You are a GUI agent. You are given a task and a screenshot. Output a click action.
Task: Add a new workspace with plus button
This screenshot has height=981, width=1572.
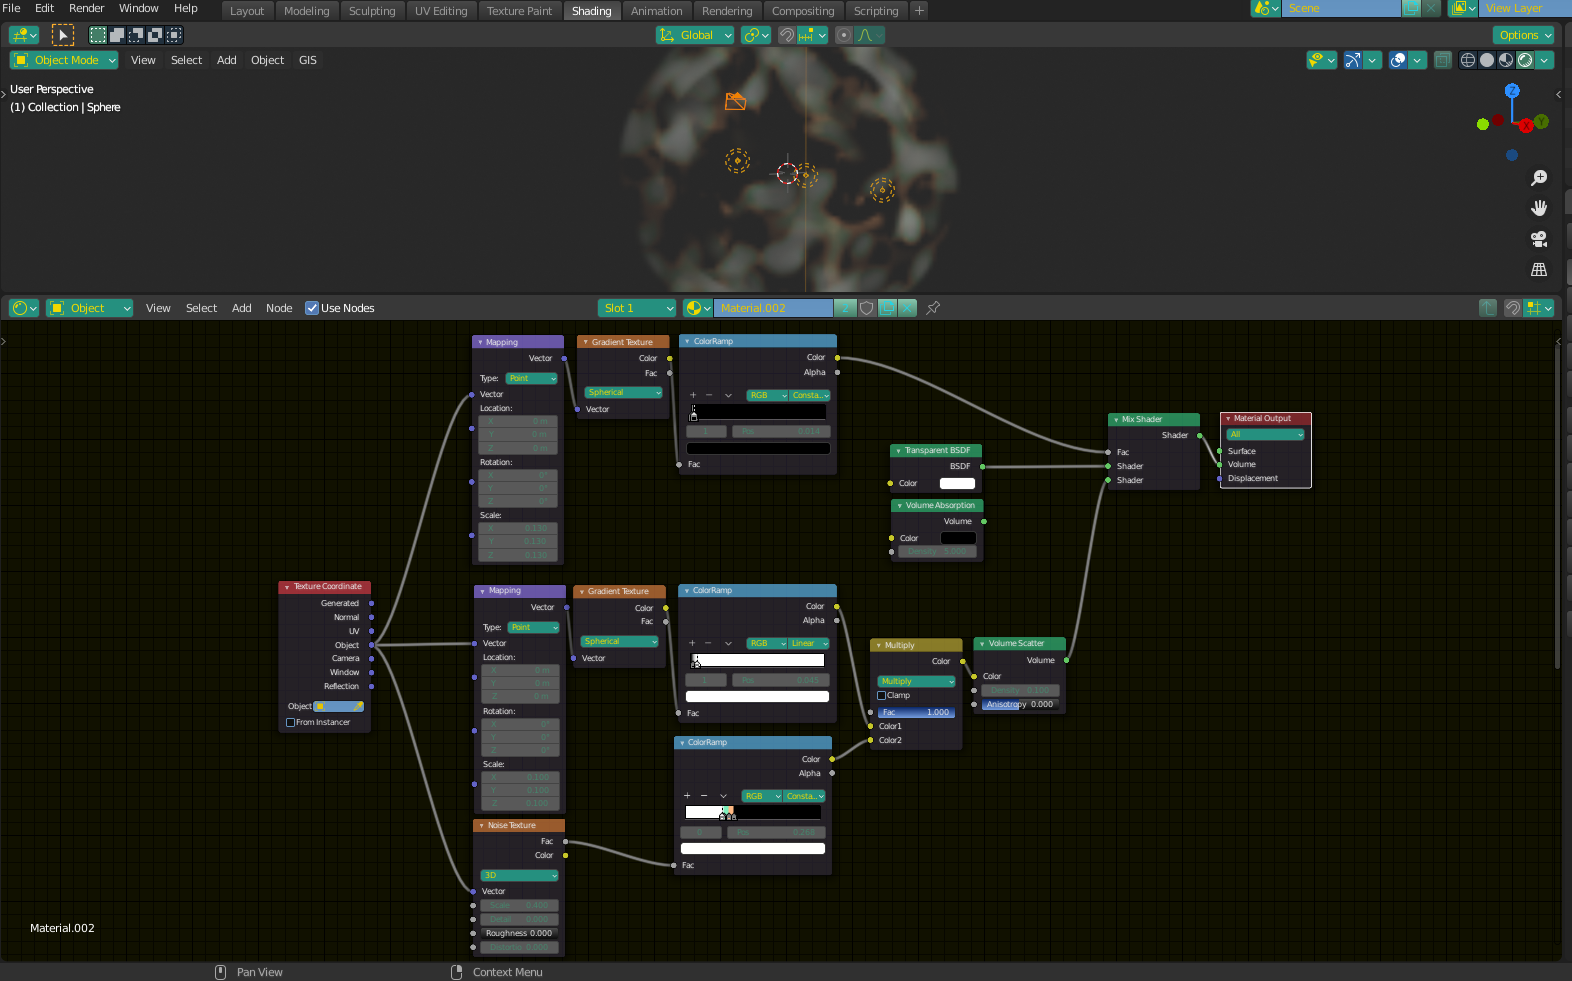pyautogui.click(x=919, y=11)
